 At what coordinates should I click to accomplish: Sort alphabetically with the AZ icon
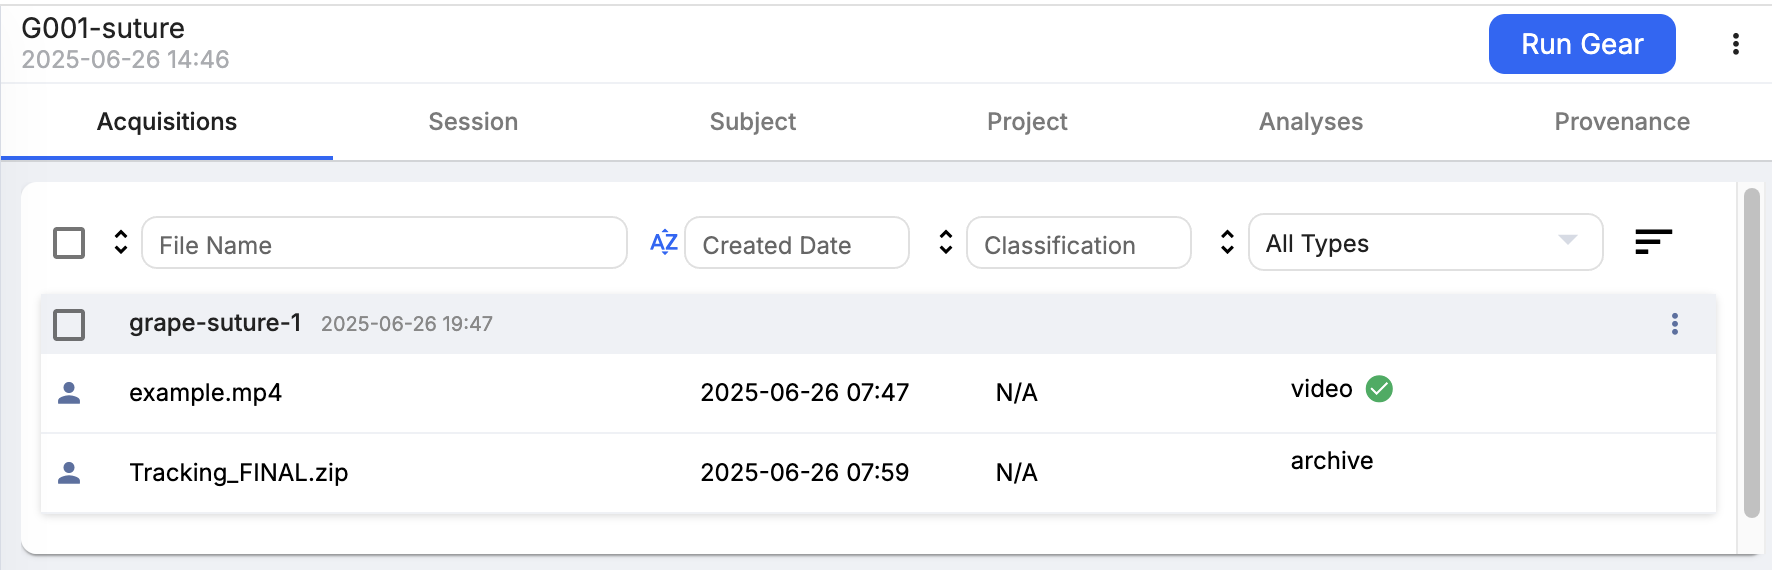coord(664,242)
